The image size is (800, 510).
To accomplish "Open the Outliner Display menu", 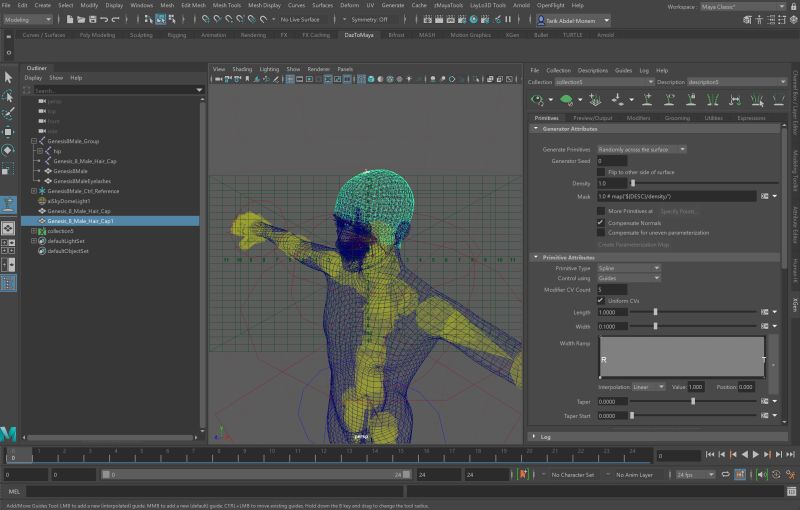I will [x=33, y=78].
